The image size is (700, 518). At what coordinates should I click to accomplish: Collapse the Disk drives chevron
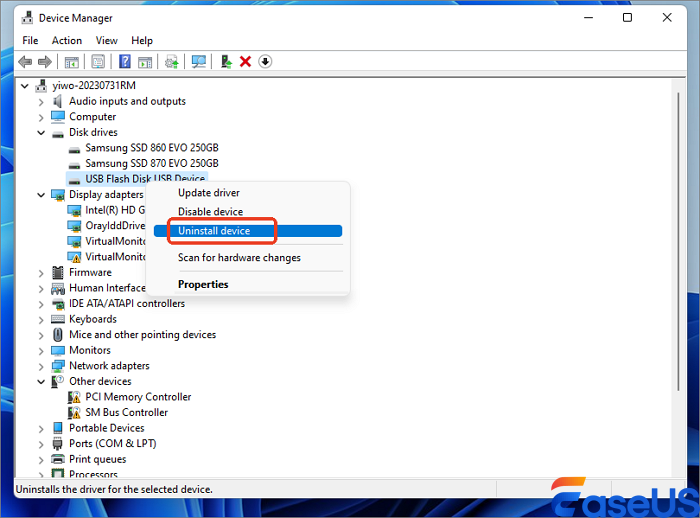41,133
